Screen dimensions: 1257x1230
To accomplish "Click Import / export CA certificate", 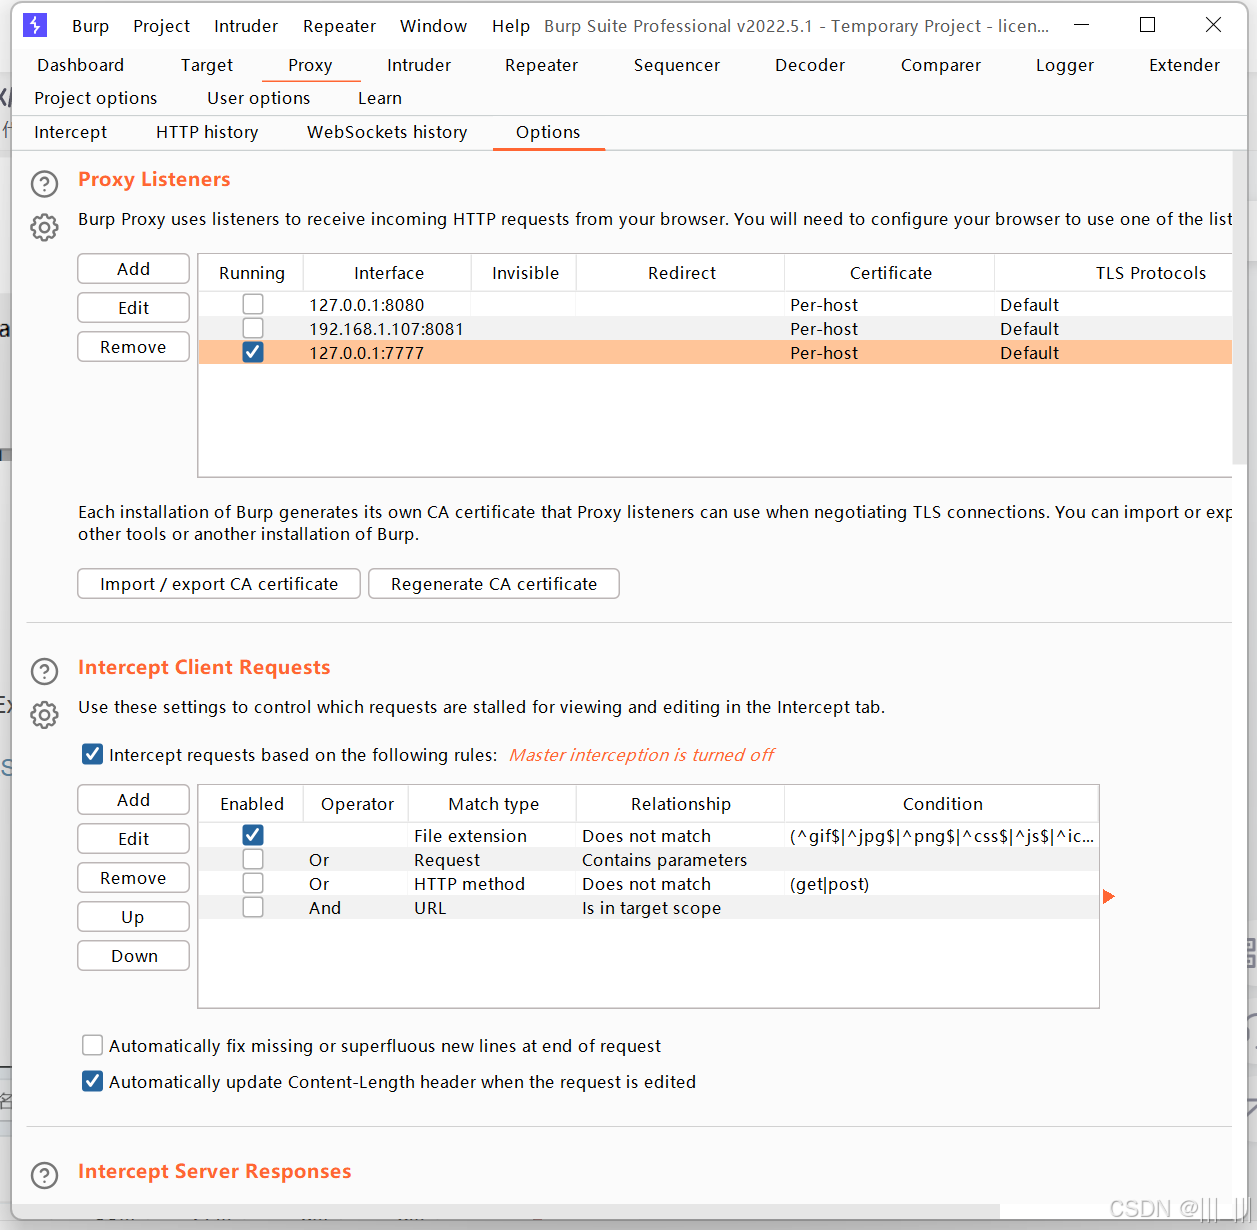I will point(219,584).
